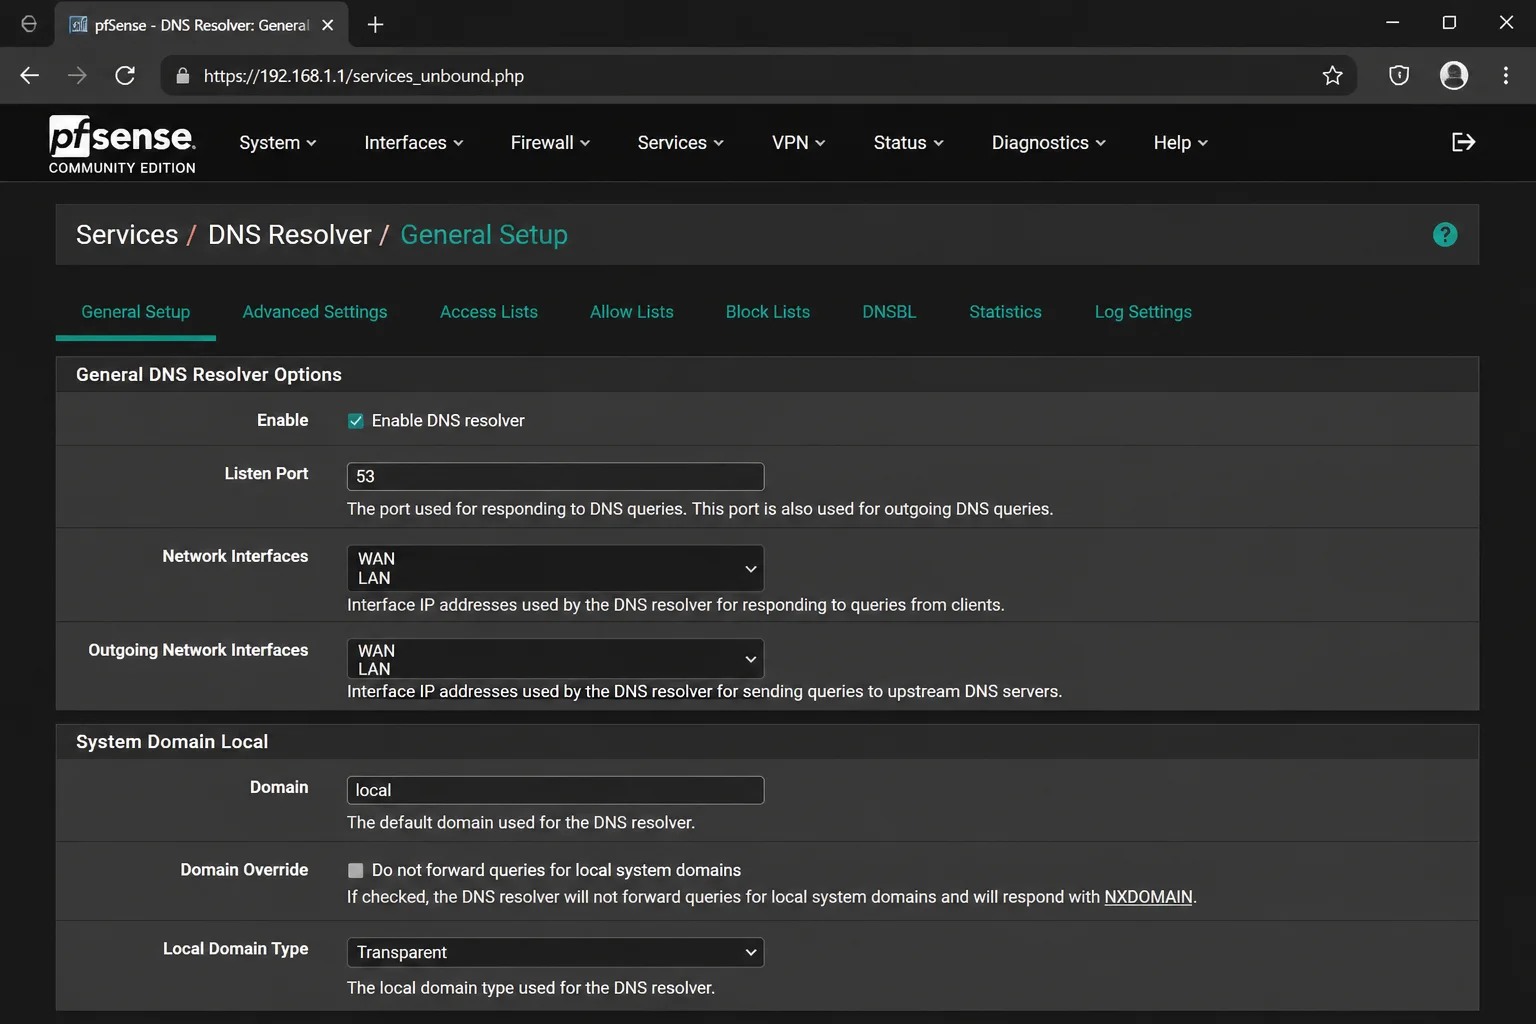The image size is (1536, 1024).
Task: Select LAN in Network Interfaces list
Action: (374, 578)
